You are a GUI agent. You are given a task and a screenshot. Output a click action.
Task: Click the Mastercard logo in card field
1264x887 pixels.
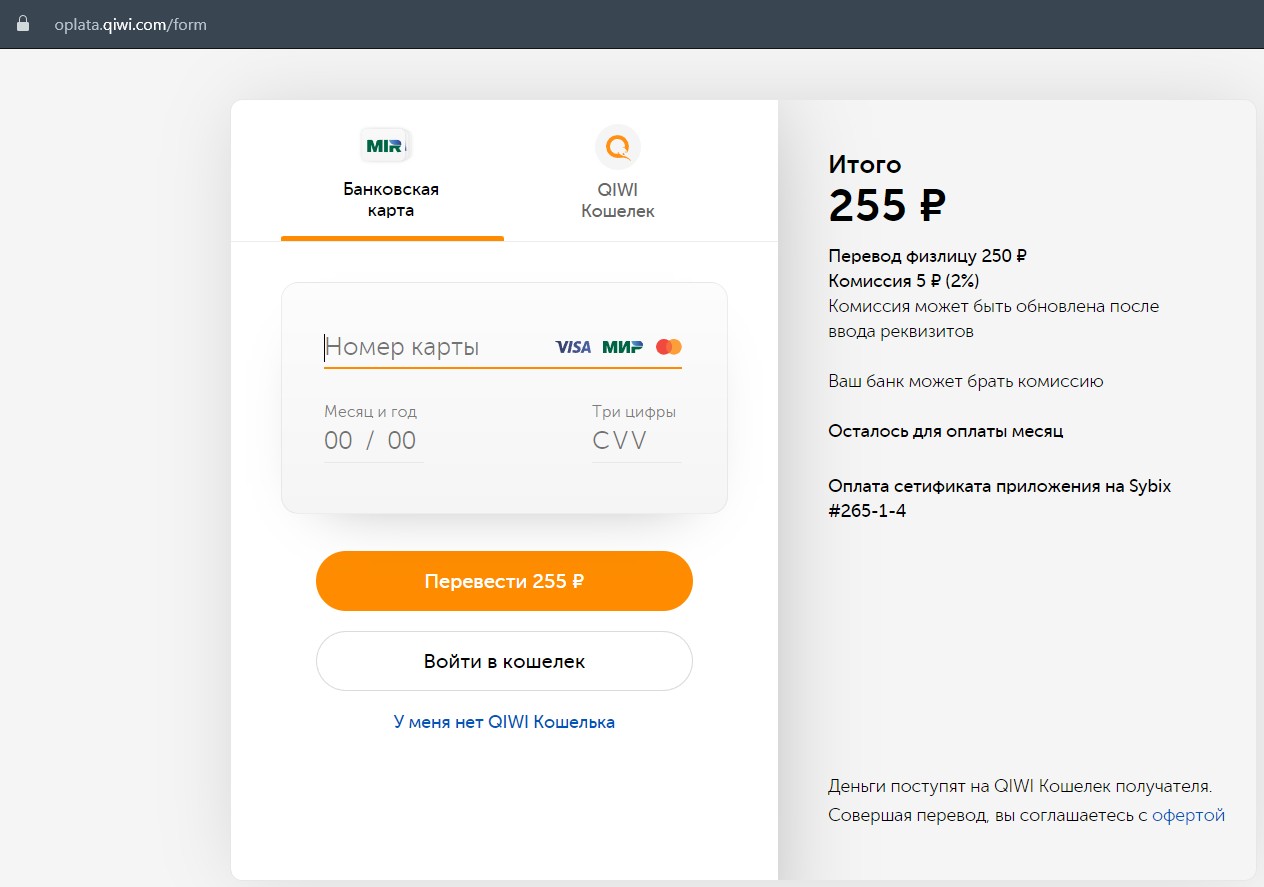pos(669,347)
